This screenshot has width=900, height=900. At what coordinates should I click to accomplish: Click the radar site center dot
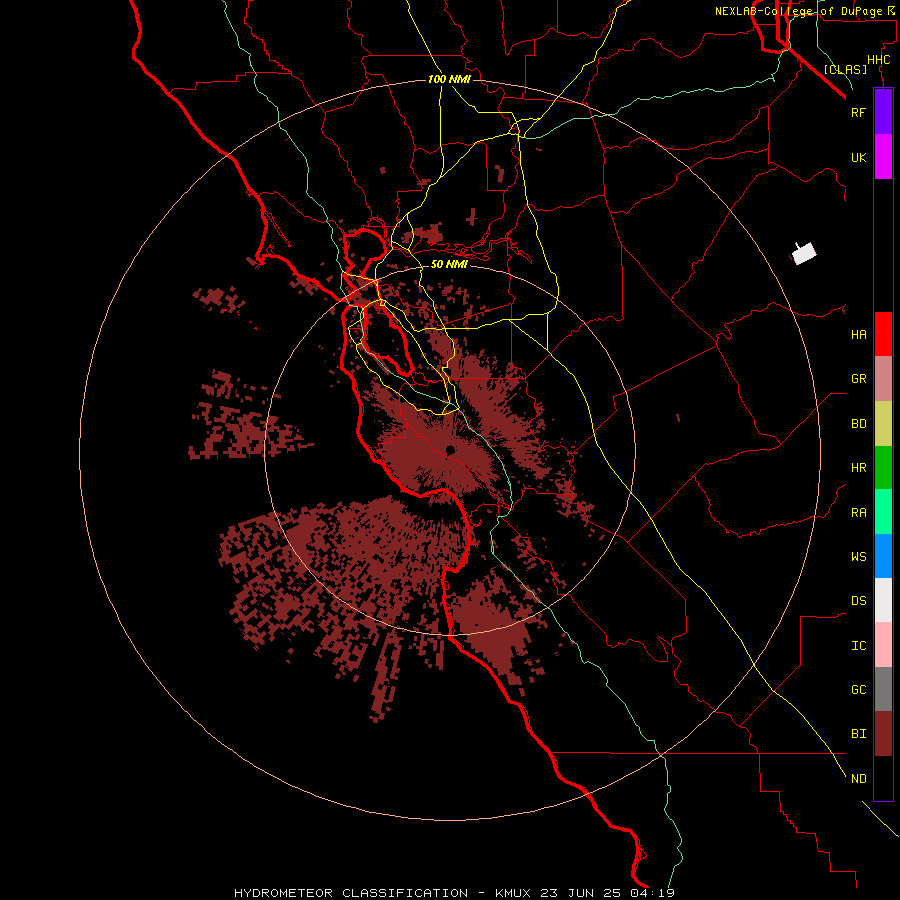point(450,450)
